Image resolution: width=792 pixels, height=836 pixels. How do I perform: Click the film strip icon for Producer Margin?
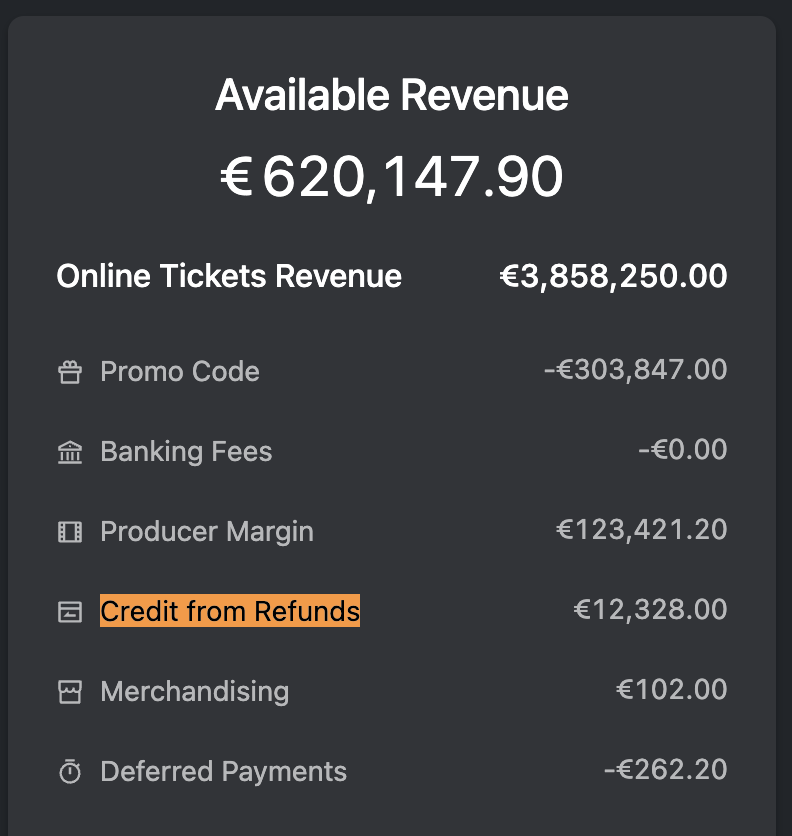tap(70, 532)
